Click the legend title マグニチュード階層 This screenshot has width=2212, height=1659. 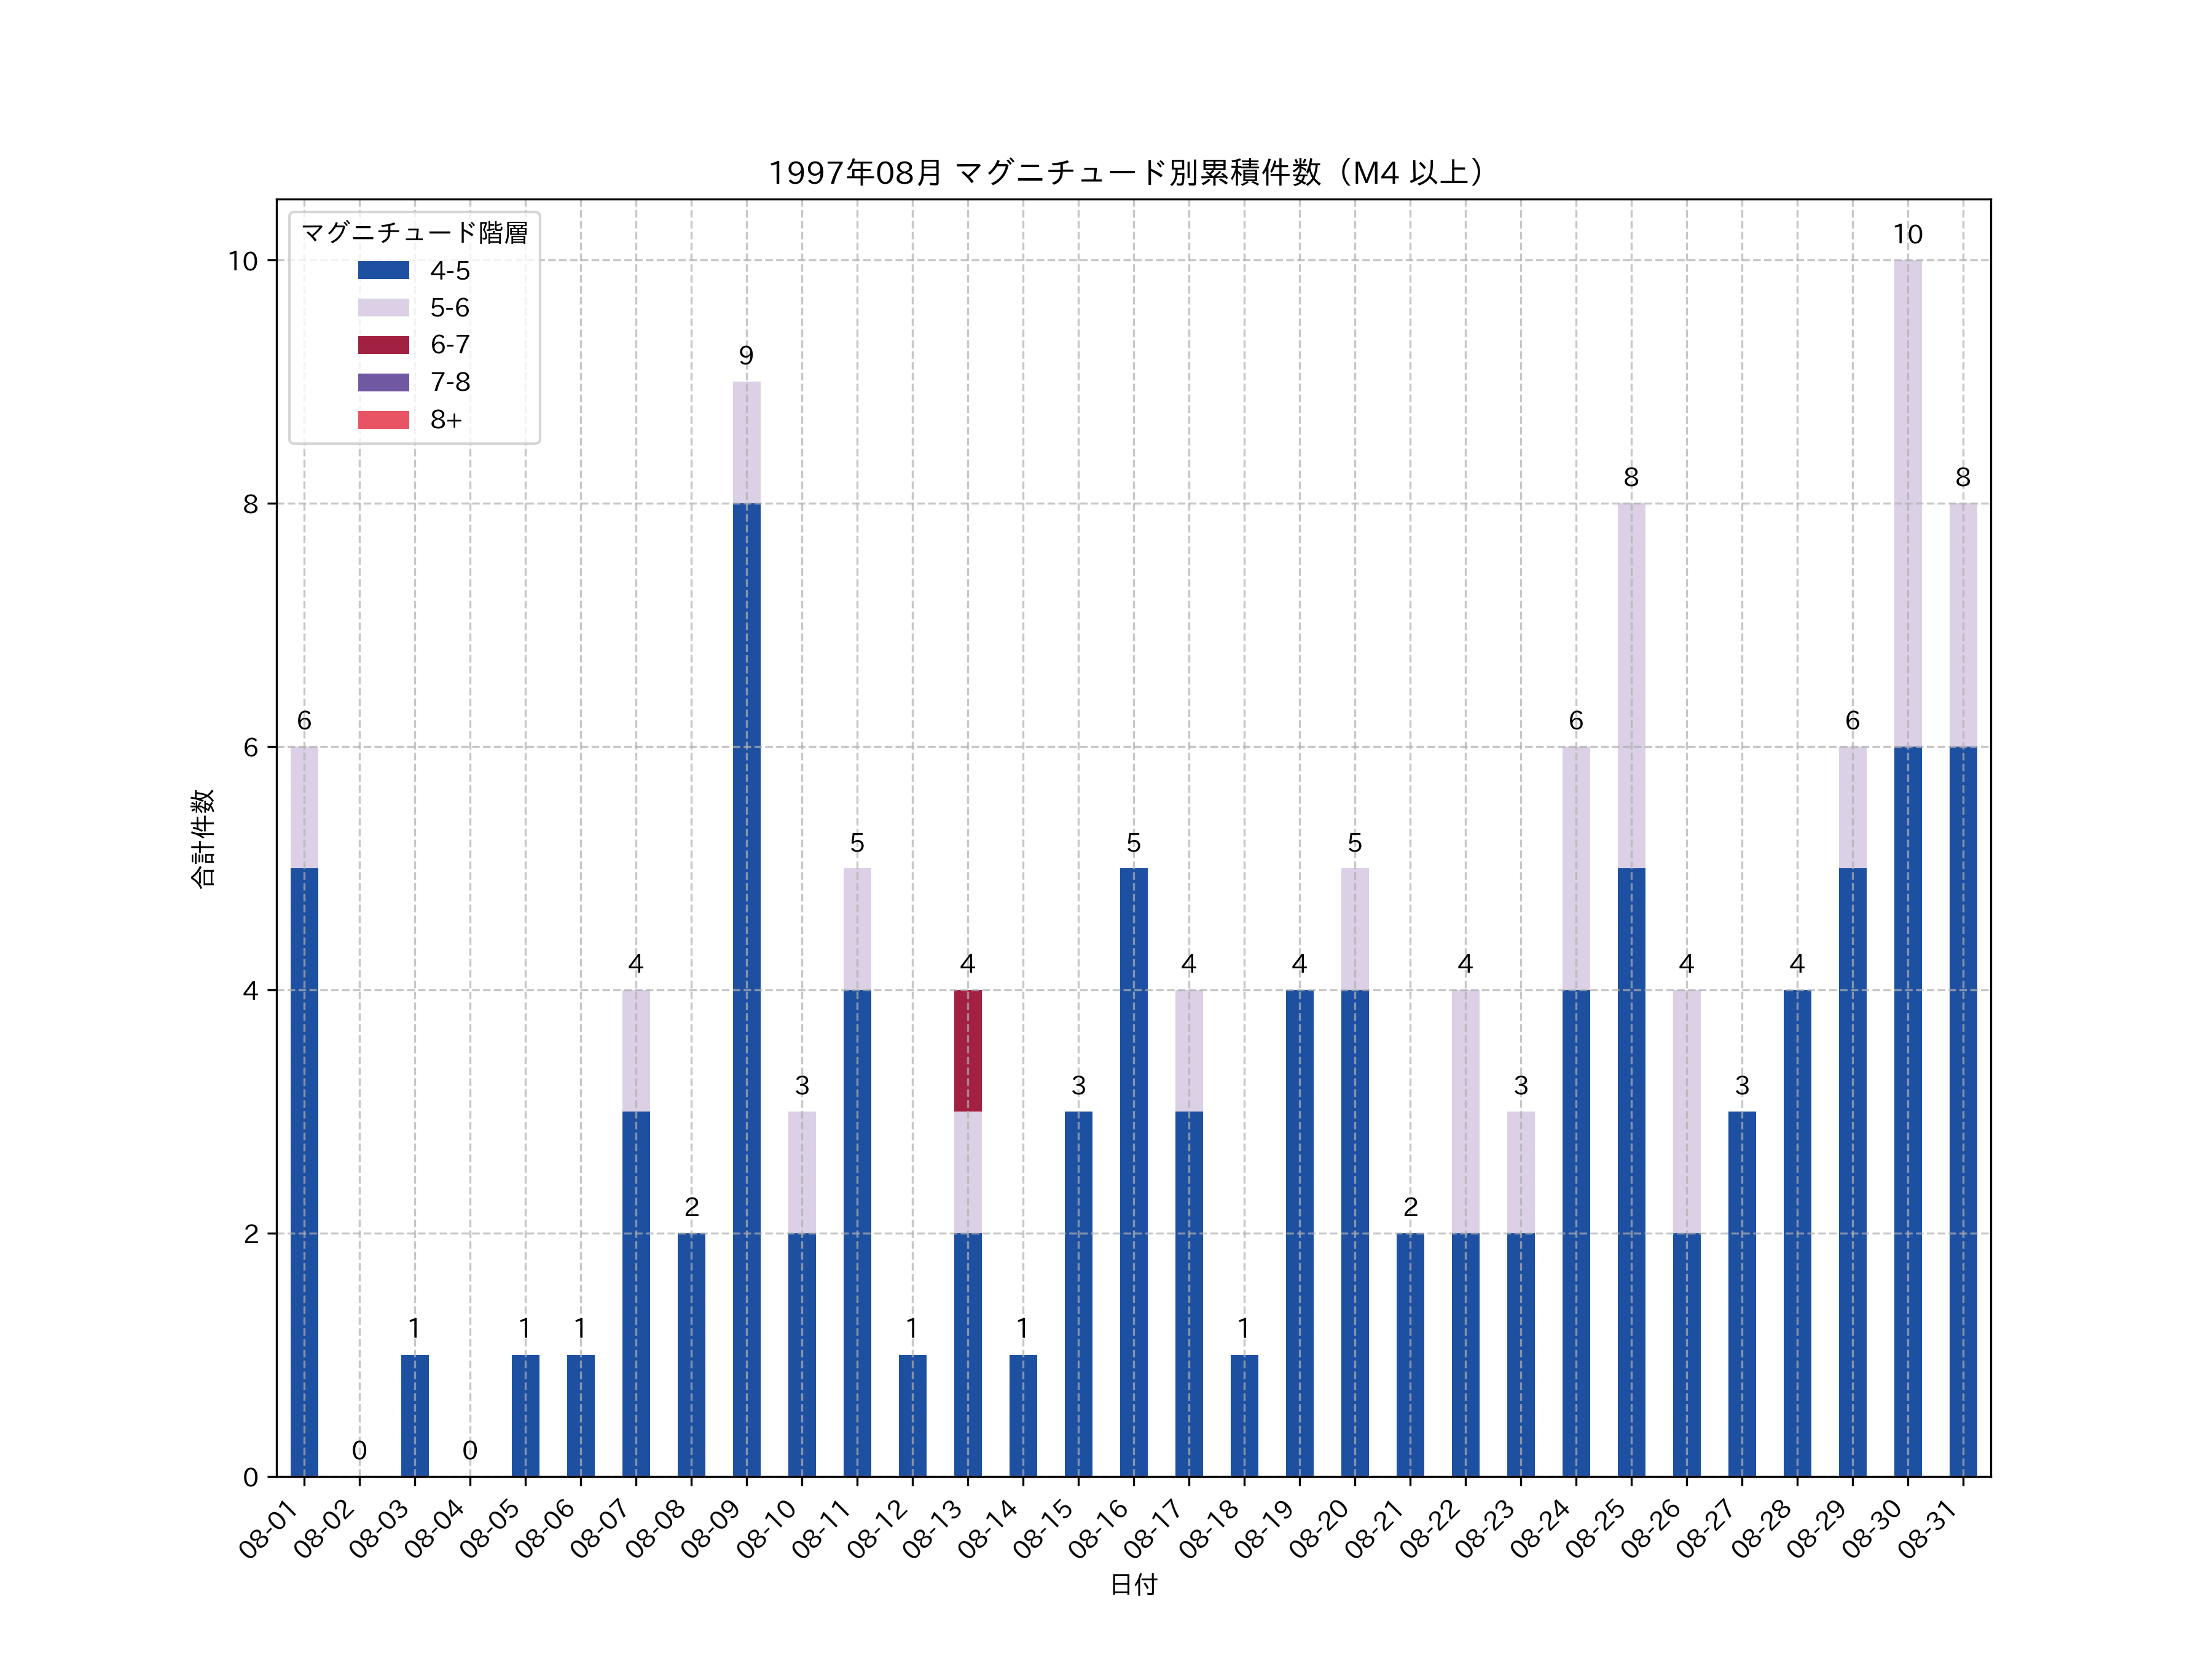[414, 233]
